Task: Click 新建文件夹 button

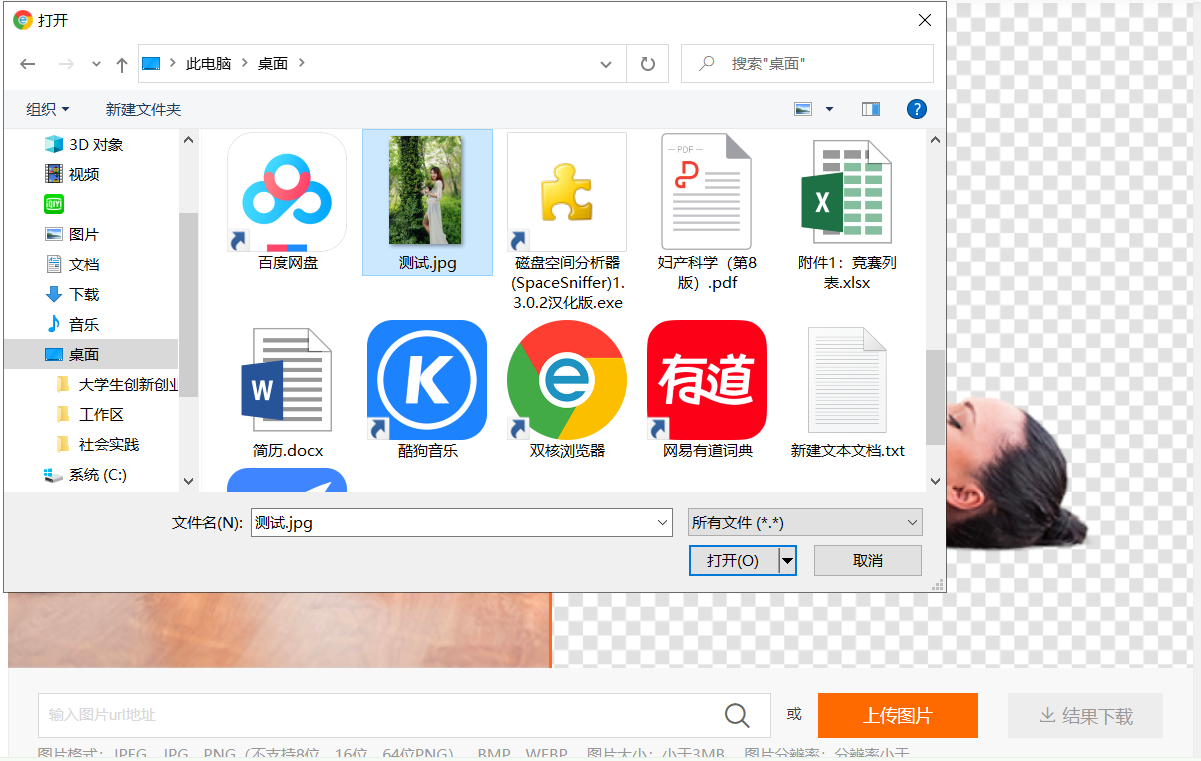Action: tap(143, 109)
